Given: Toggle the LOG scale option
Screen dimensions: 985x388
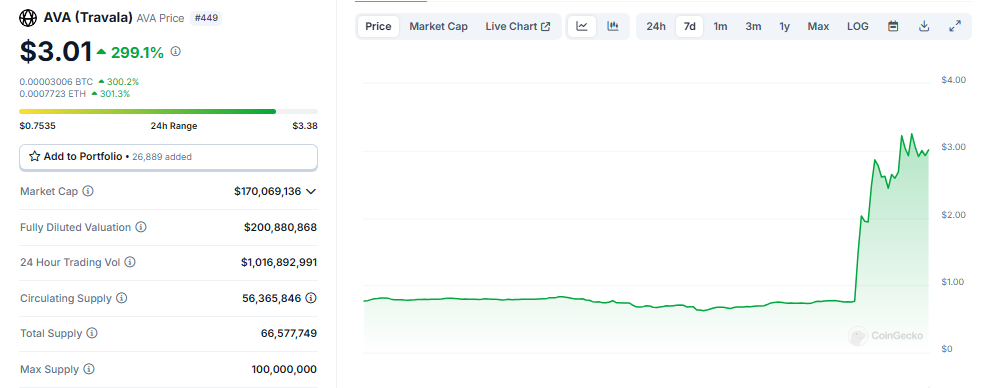Looking at the screenshot, I should point(857,26).
